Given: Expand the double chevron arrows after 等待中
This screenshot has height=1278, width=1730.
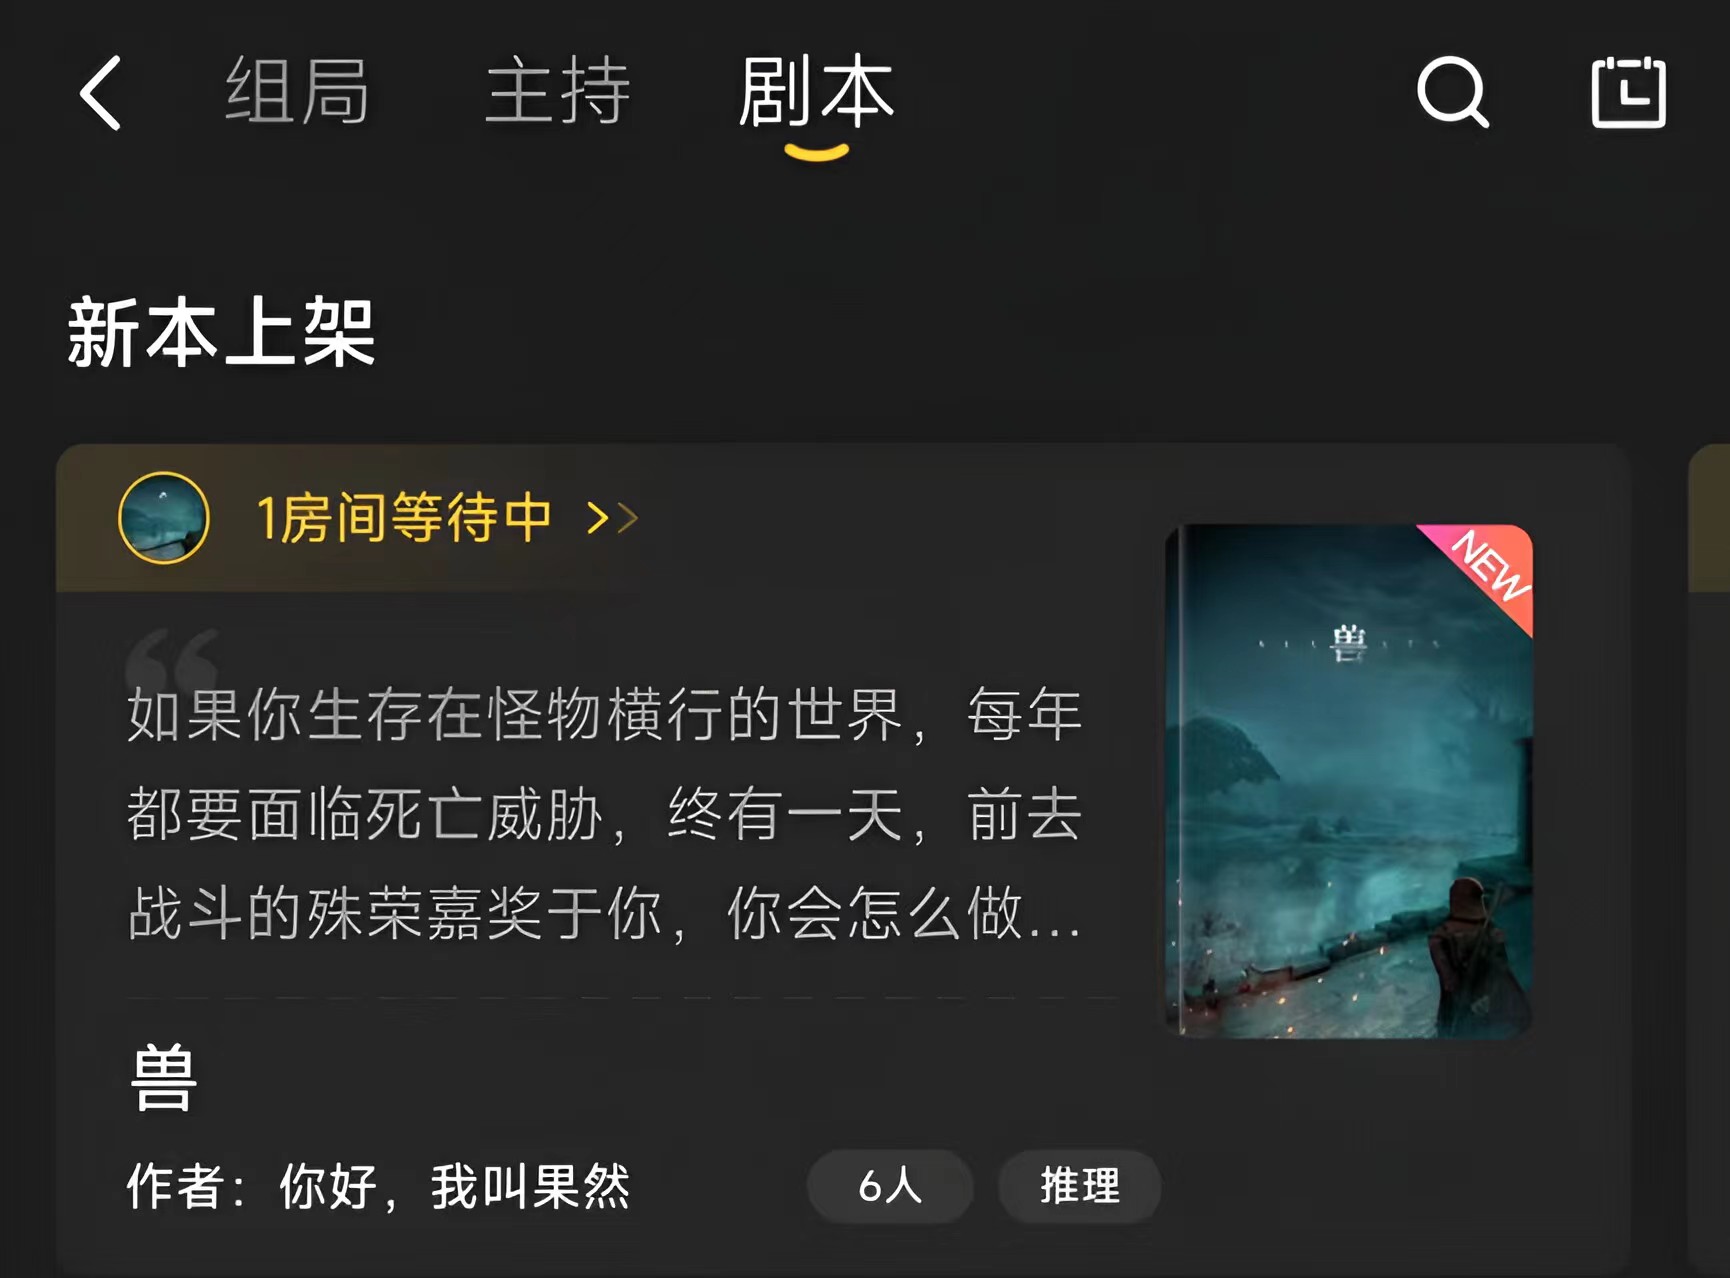Looking at the screenshot, I should (x=612, y=518).
